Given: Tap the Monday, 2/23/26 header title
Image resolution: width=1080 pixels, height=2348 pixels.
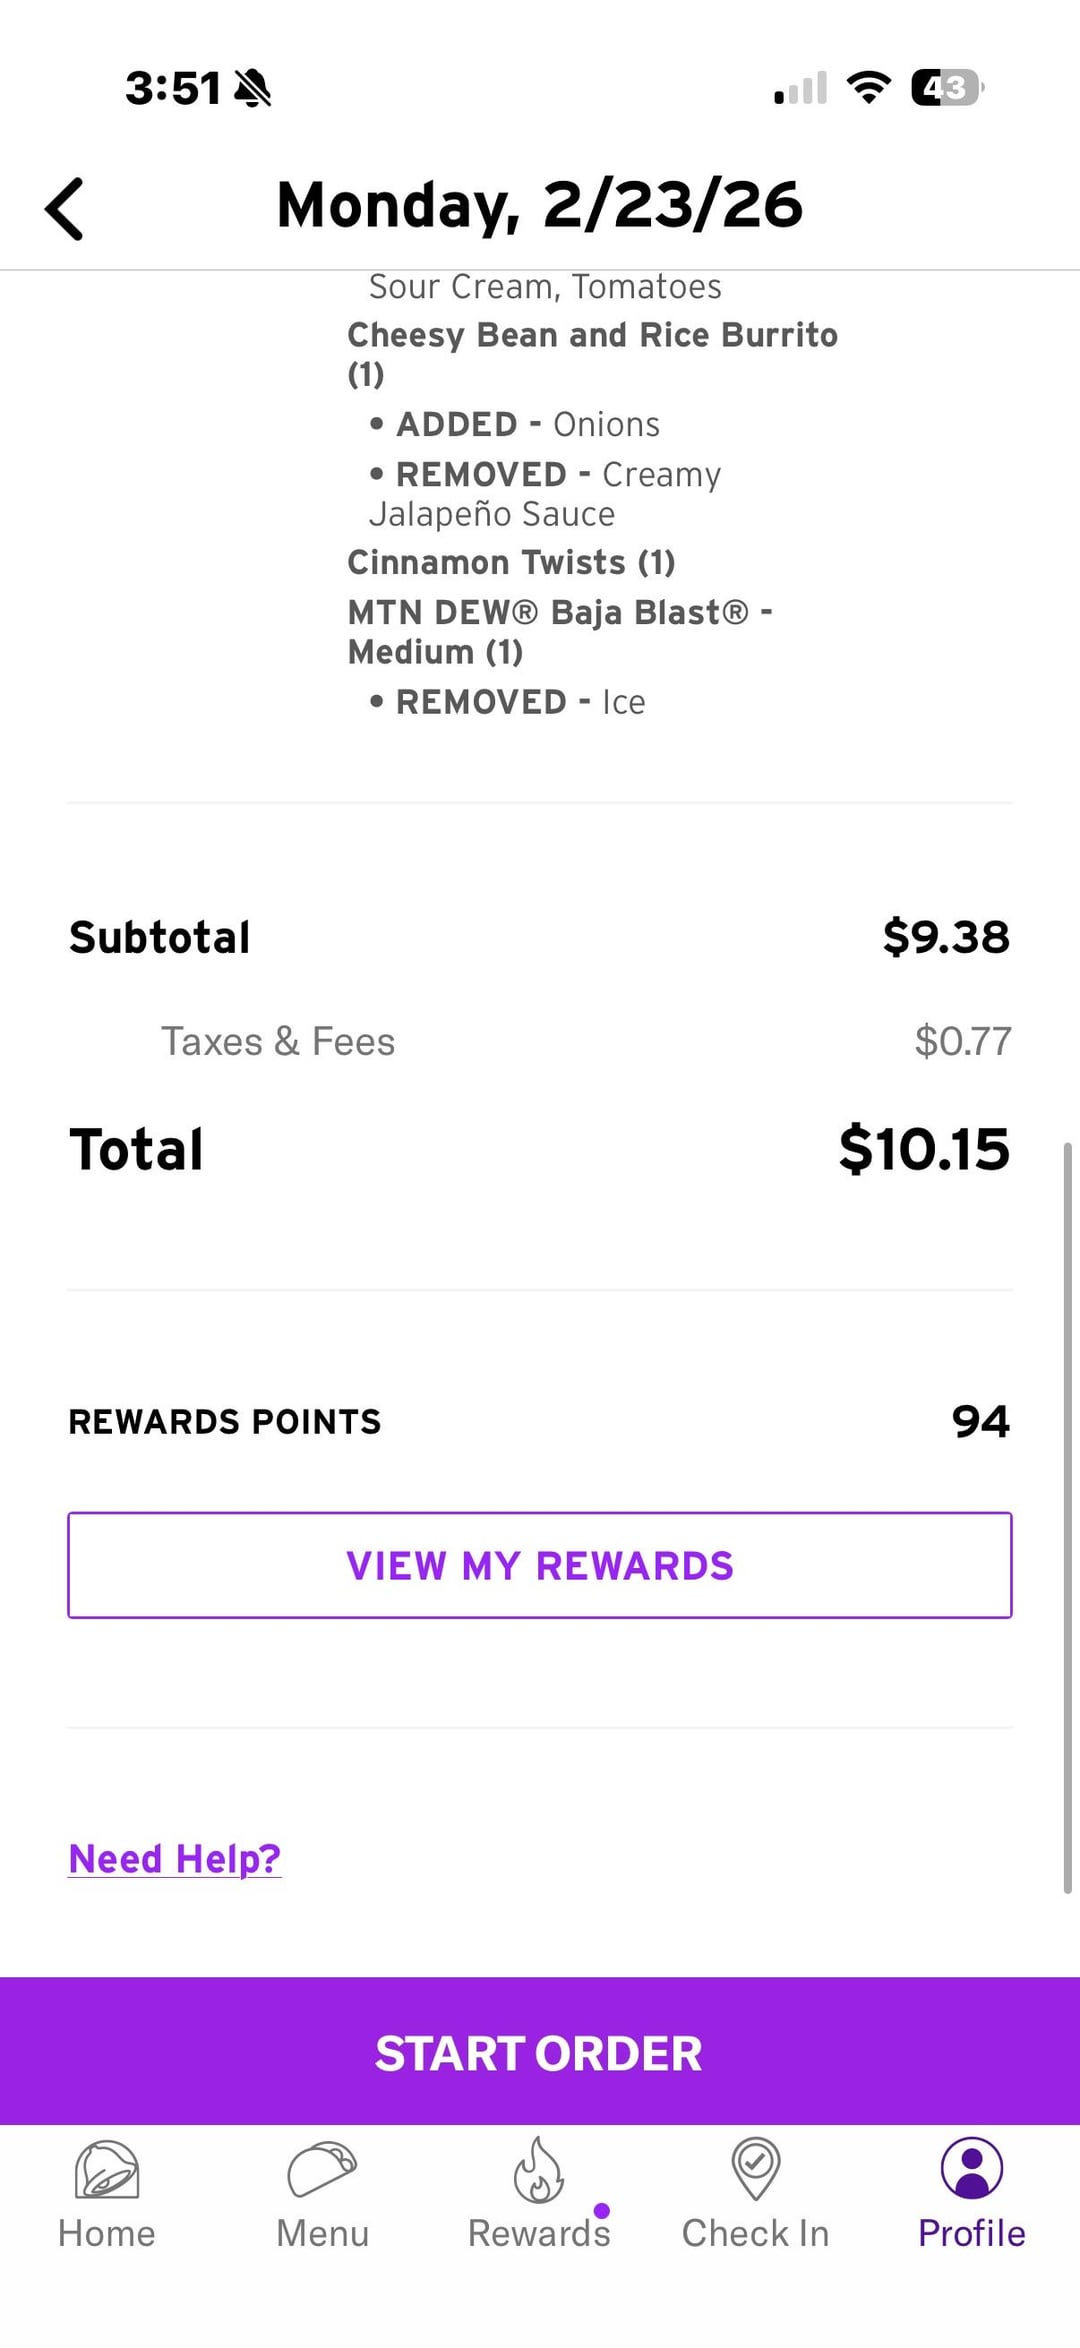Looking at the screenshot, I should [x=540, y=205].
